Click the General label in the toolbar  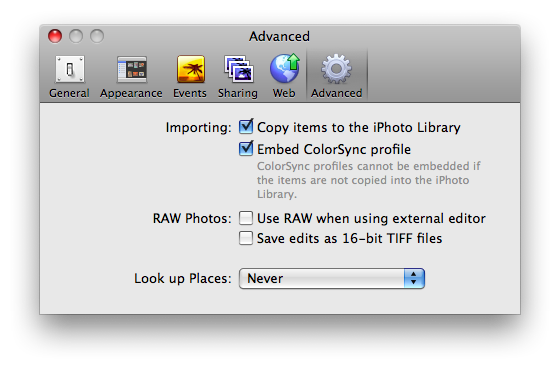pos(69,93)
